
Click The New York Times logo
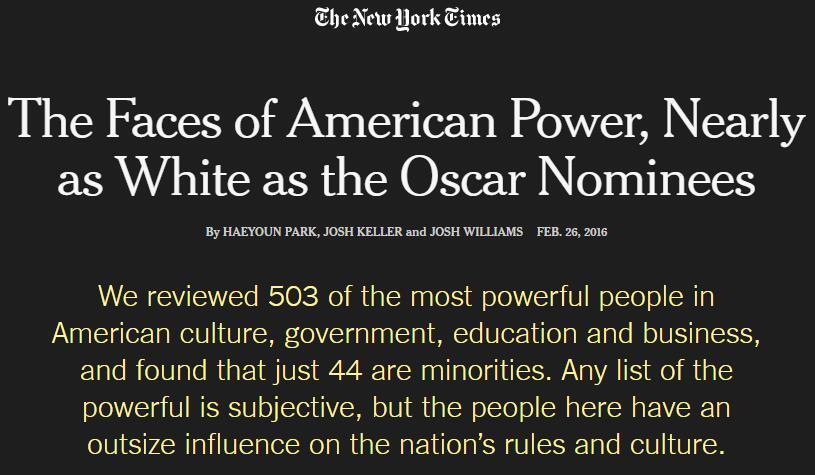tap(407, 18)
